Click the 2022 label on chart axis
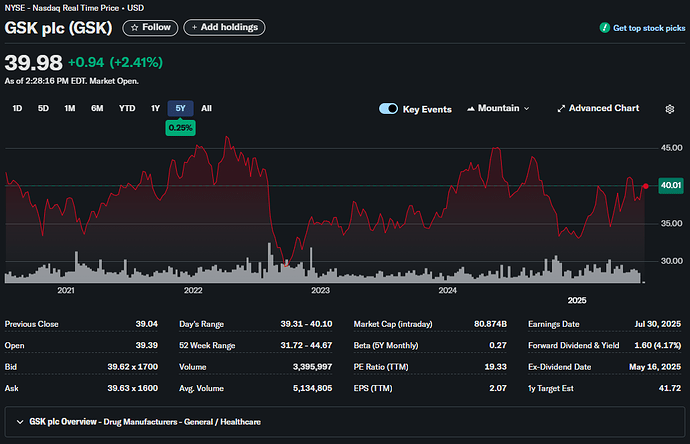The image size is (690, 444). click(x=193, y=290)
